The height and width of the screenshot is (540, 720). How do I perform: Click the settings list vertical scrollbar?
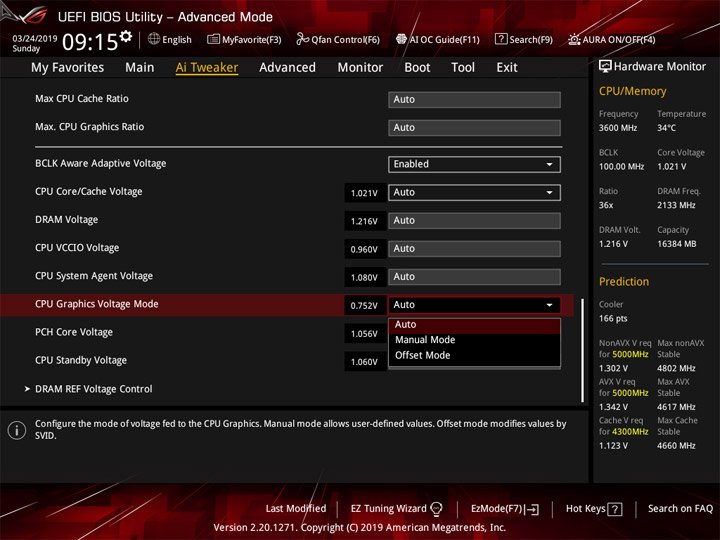point(582,350)
